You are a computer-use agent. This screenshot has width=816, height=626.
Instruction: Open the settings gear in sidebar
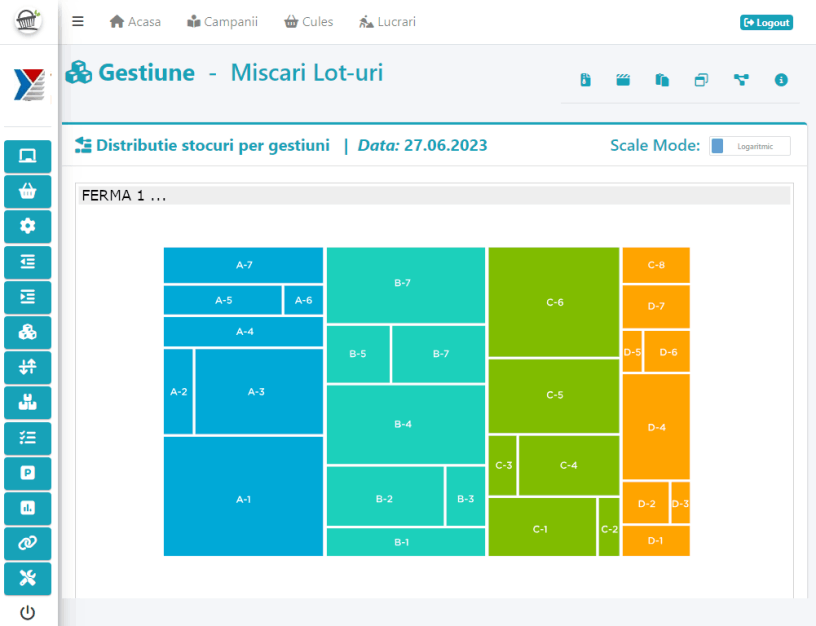click(x=28, y=226)
